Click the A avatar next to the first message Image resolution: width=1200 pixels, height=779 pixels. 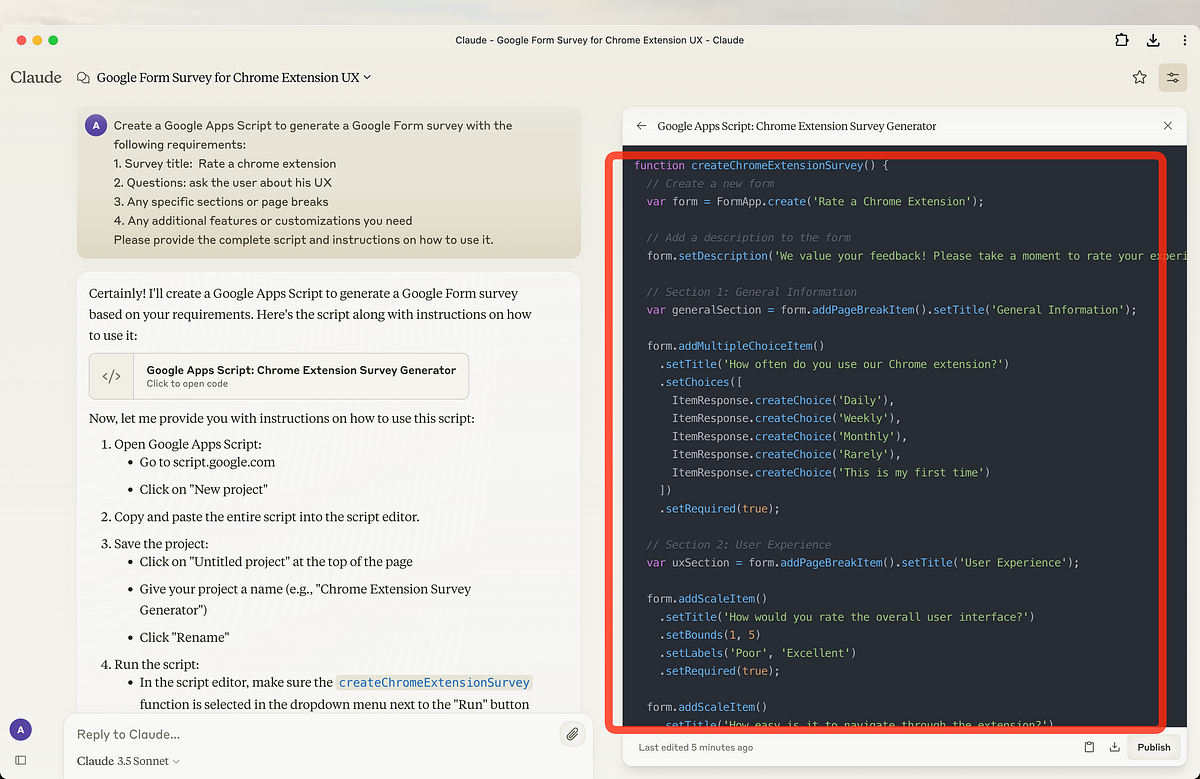[x=95, y=124]
